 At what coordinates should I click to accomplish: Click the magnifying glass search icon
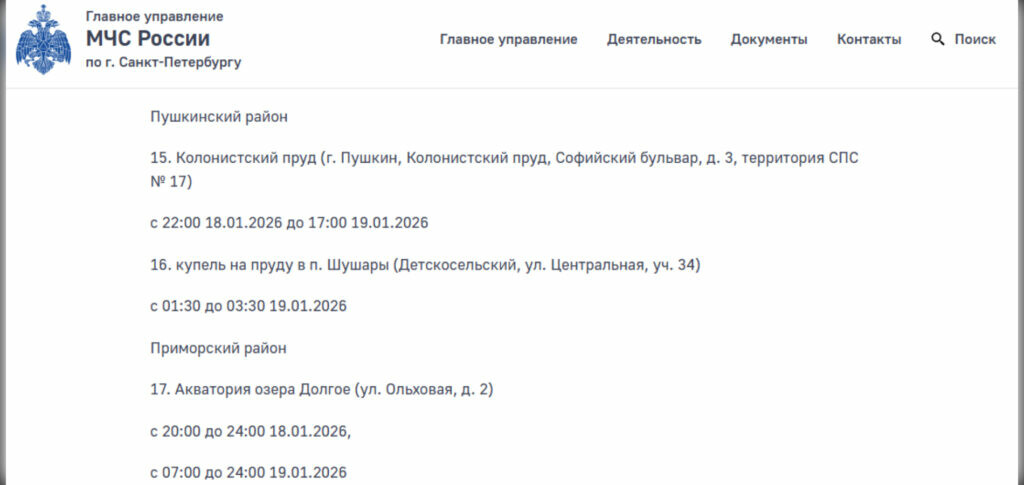pyautogui.click(x=937, y=39)
